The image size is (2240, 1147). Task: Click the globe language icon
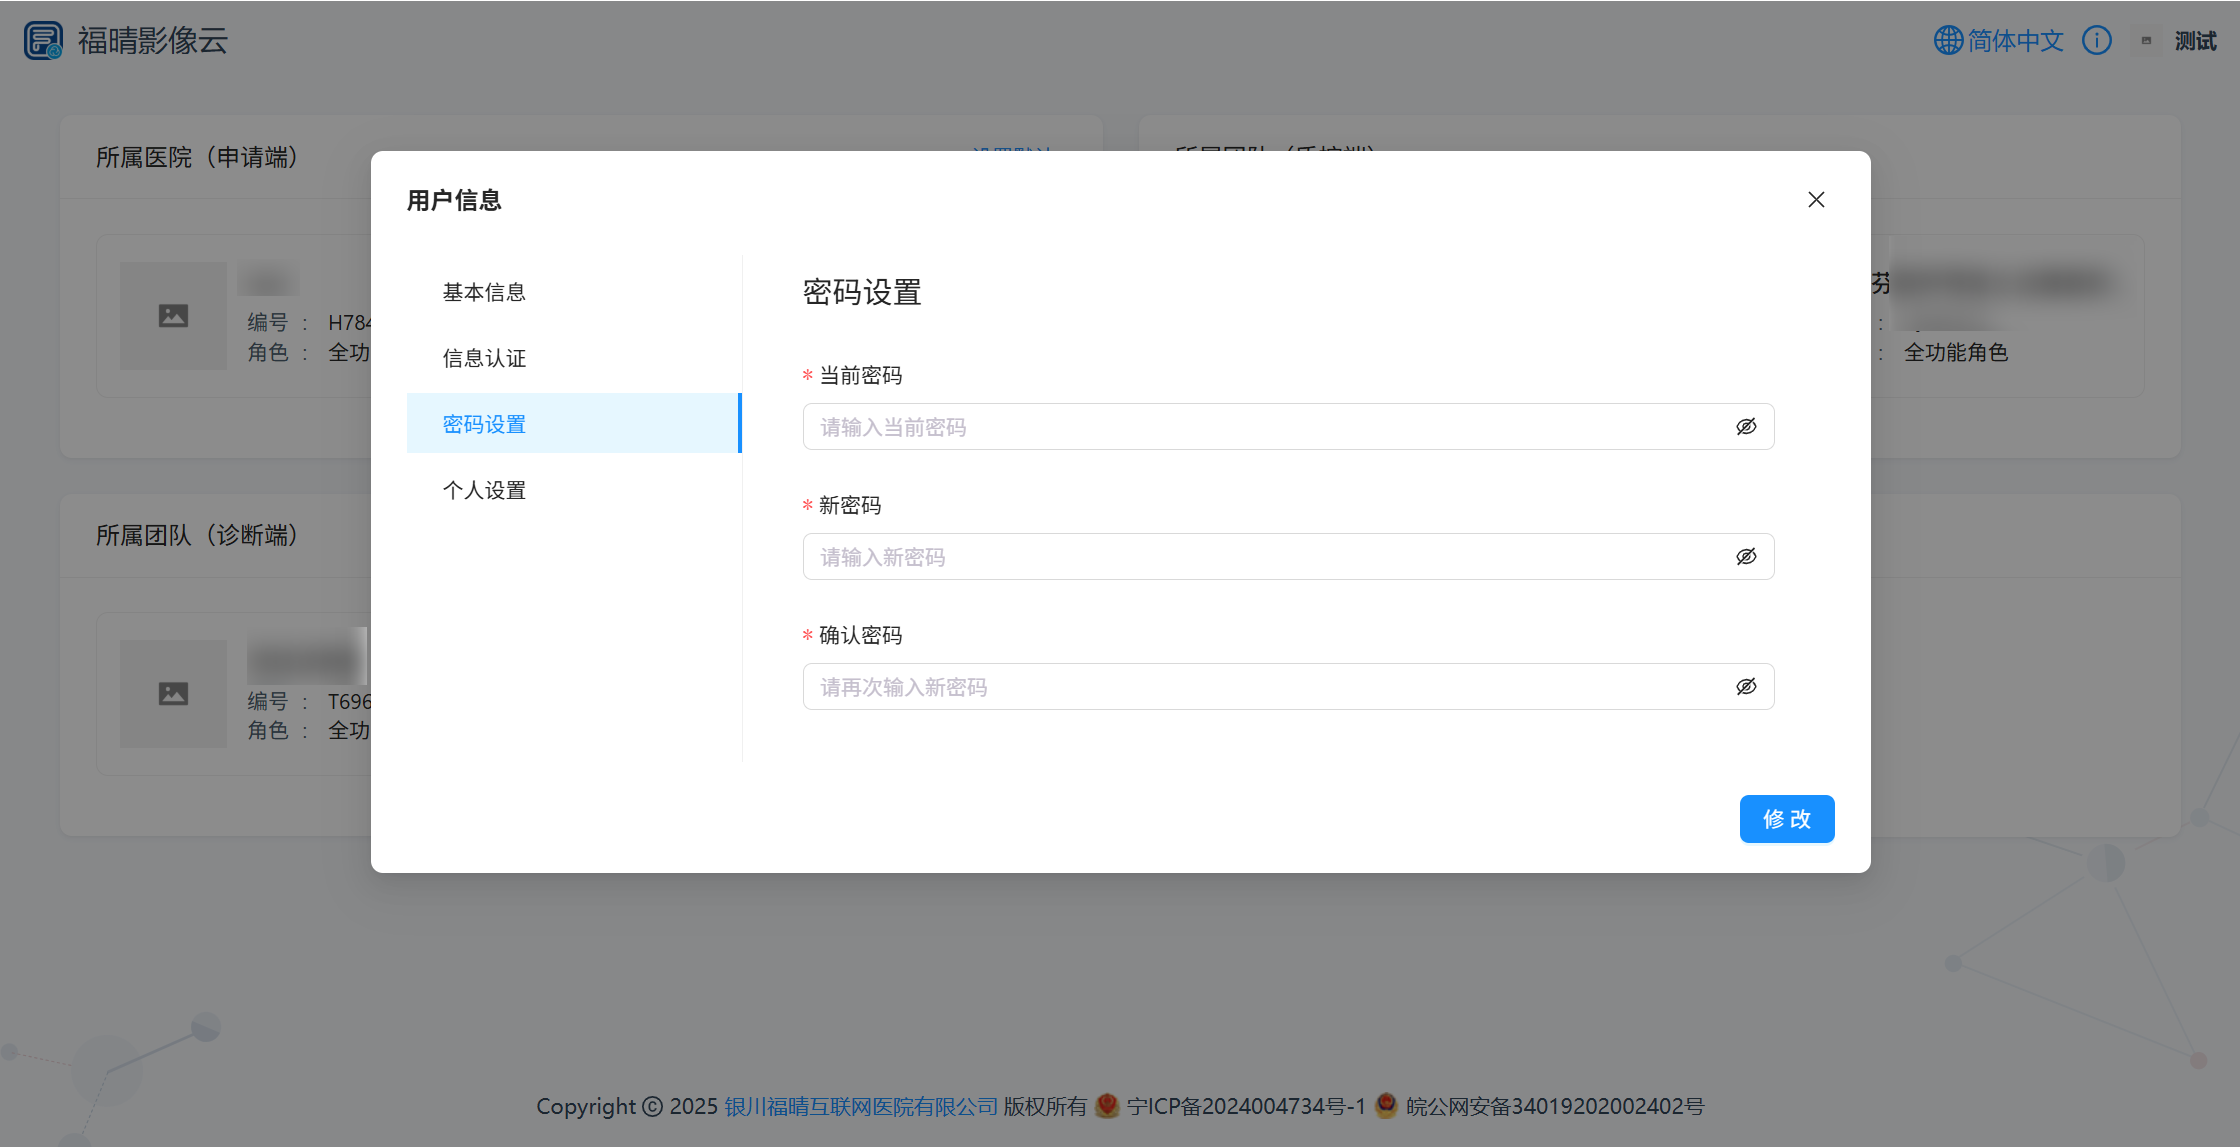pyautogui.click(x=1948, y=41)
